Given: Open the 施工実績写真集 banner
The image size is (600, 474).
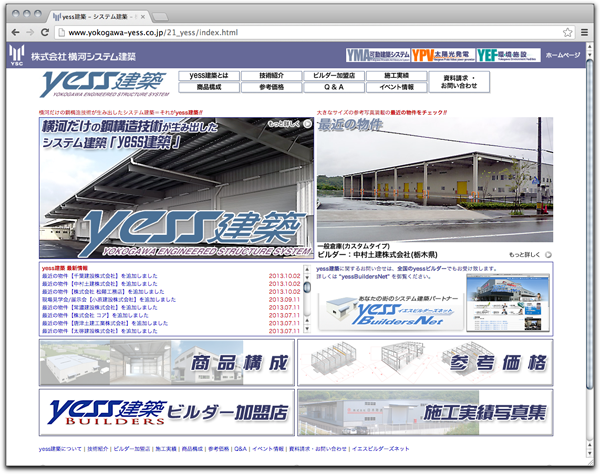Looking at the screenshot, I should 425,412.
